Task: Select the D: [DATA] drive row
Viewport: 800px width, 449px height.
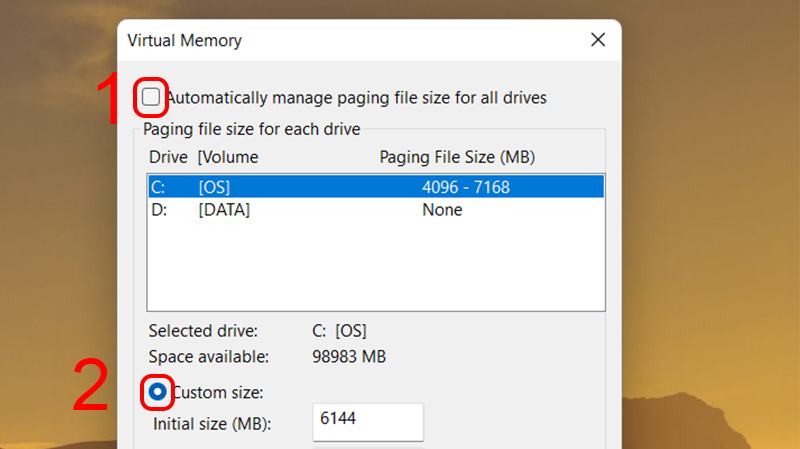Action: click(x=375, y=210)
